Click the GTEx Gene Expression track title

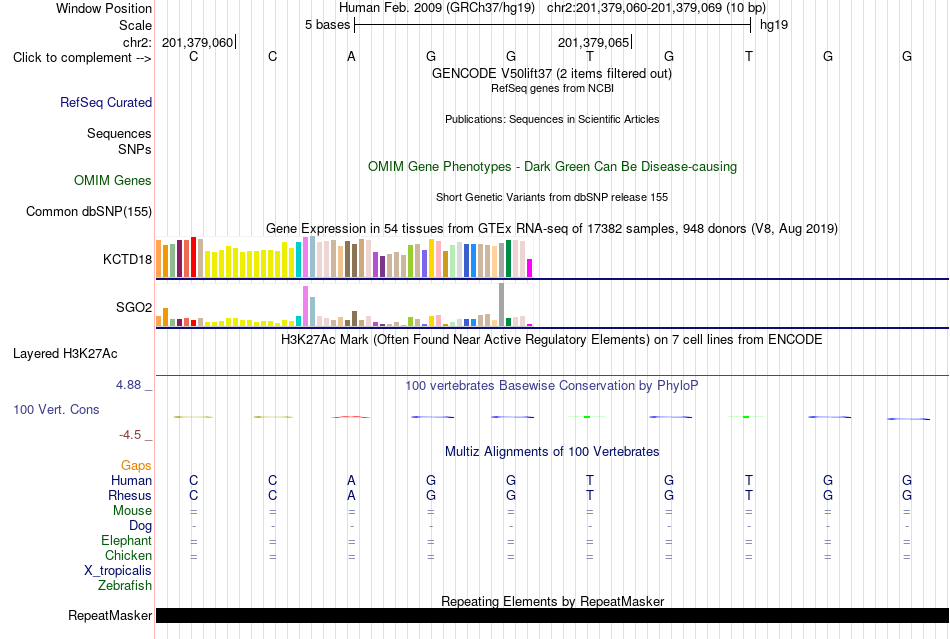[x=551, y=228]
